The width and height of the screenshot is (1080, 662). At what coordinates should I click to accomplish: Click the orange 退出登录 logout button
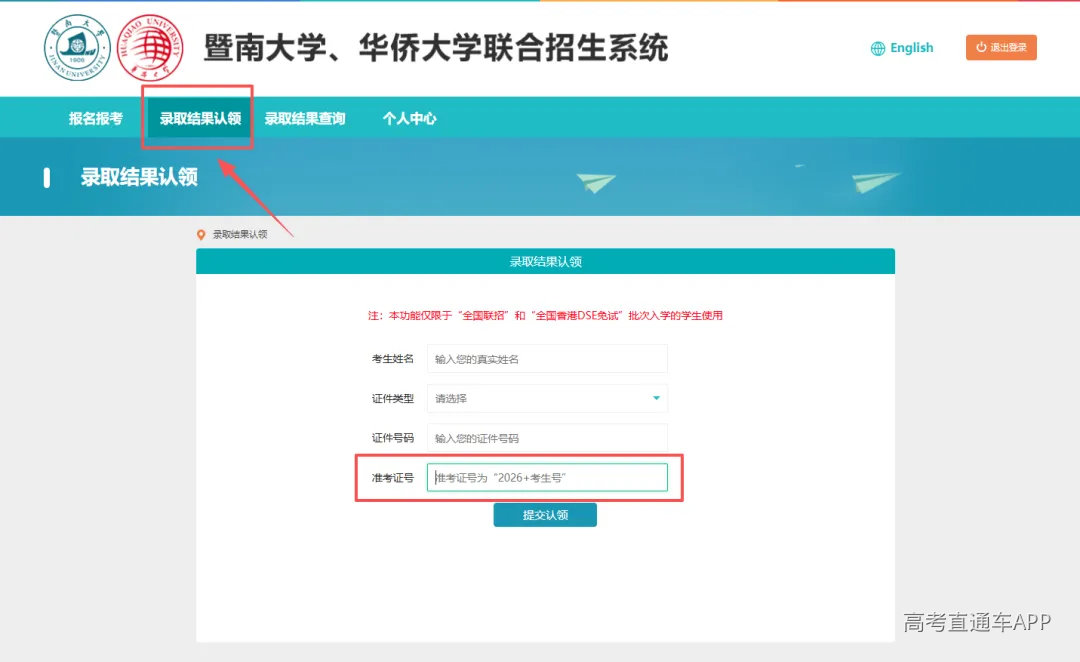coord(1001,48)
